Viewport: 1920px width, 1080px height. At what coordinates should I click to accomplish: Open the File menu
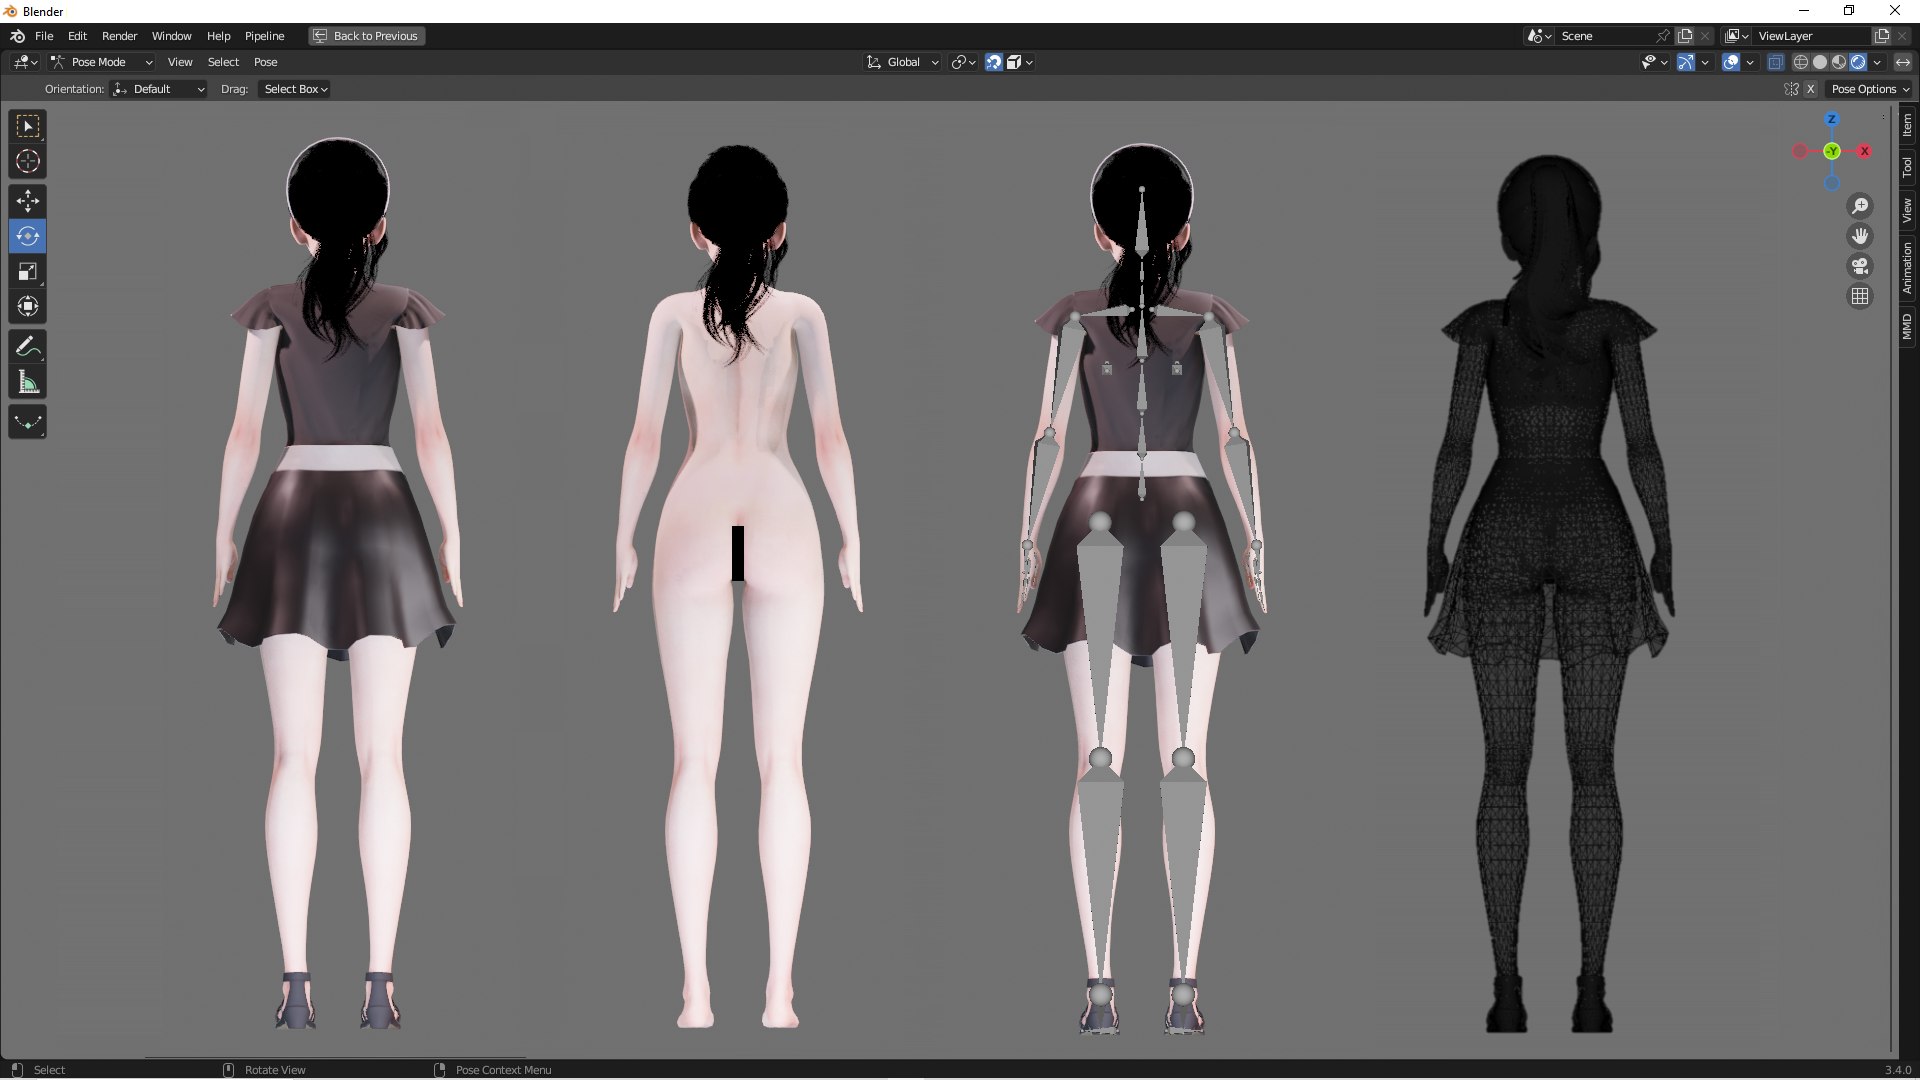44,36
